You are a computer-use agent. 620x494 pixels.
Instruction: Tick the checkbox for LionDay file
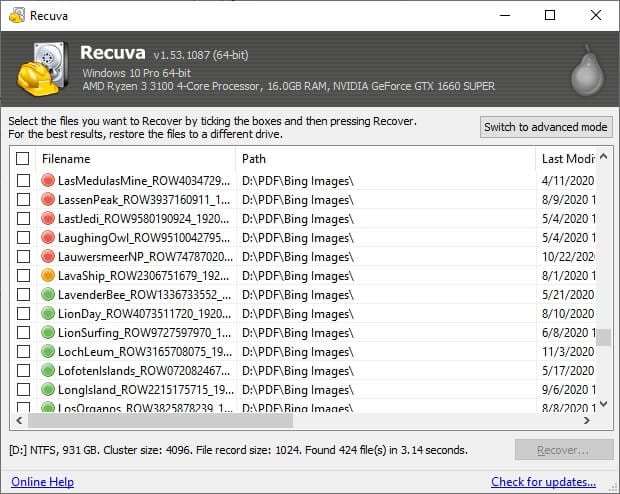(x=23, y=313)
